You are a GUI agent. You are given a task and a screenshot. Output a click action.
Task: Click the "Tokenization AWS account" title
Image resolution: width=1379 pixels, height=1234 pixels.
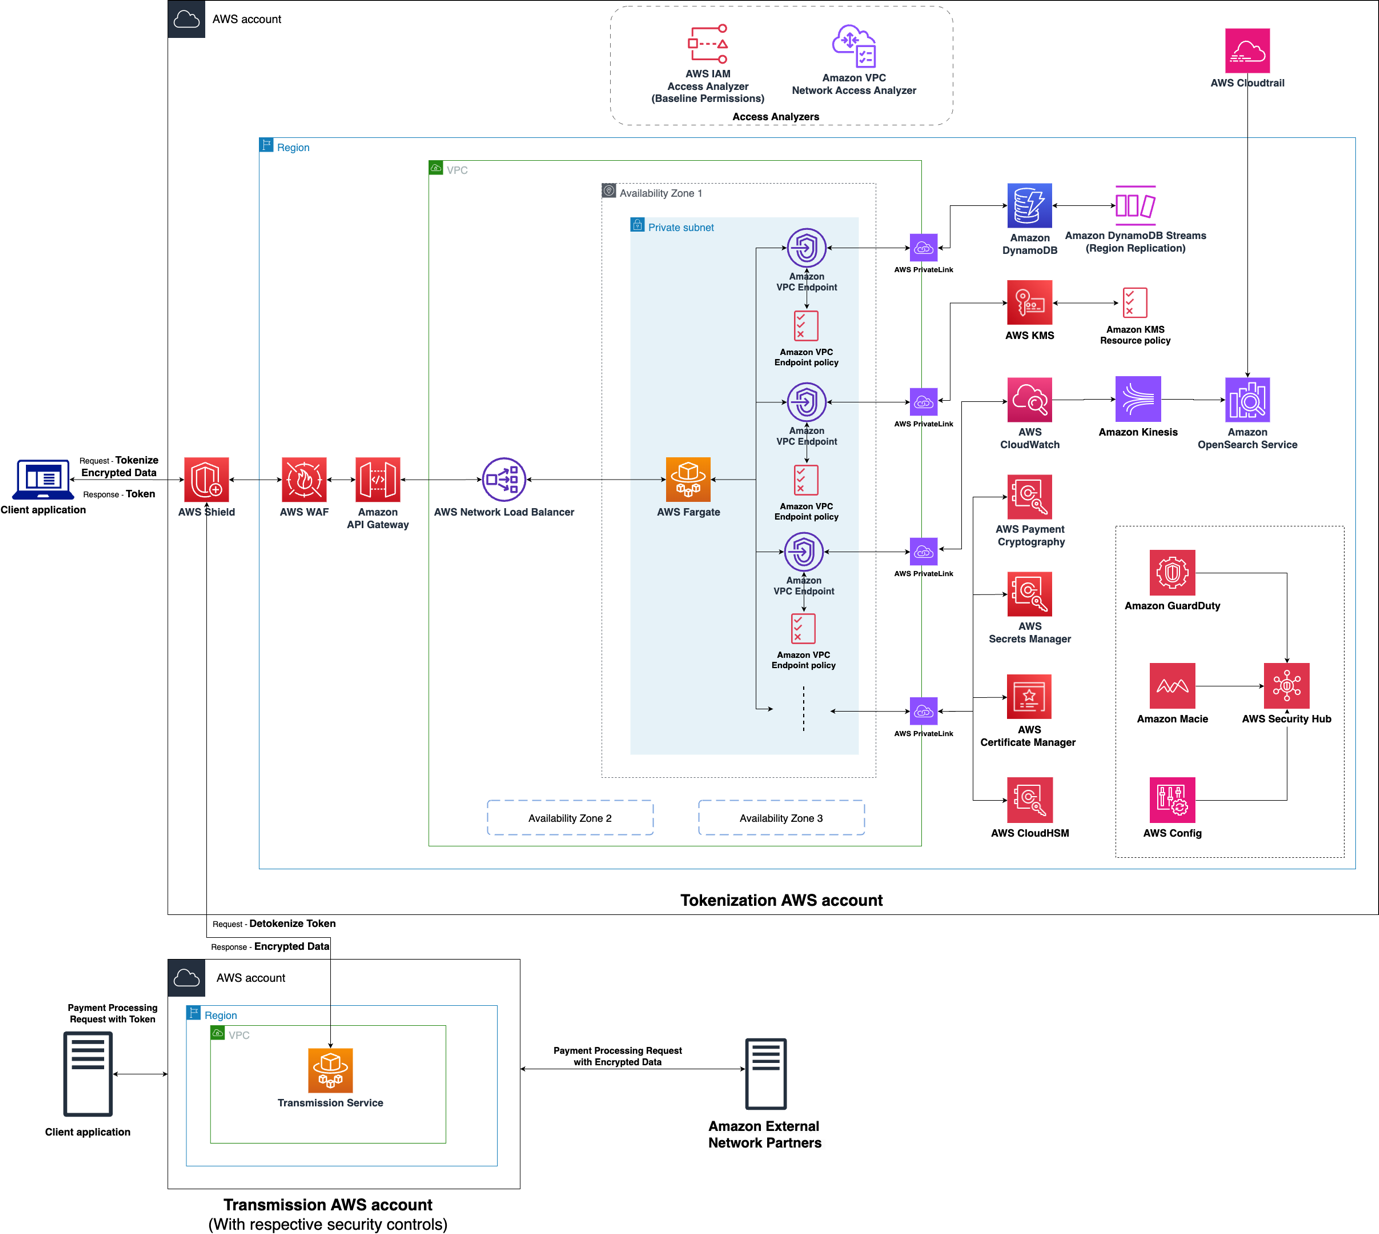point(781,900)
